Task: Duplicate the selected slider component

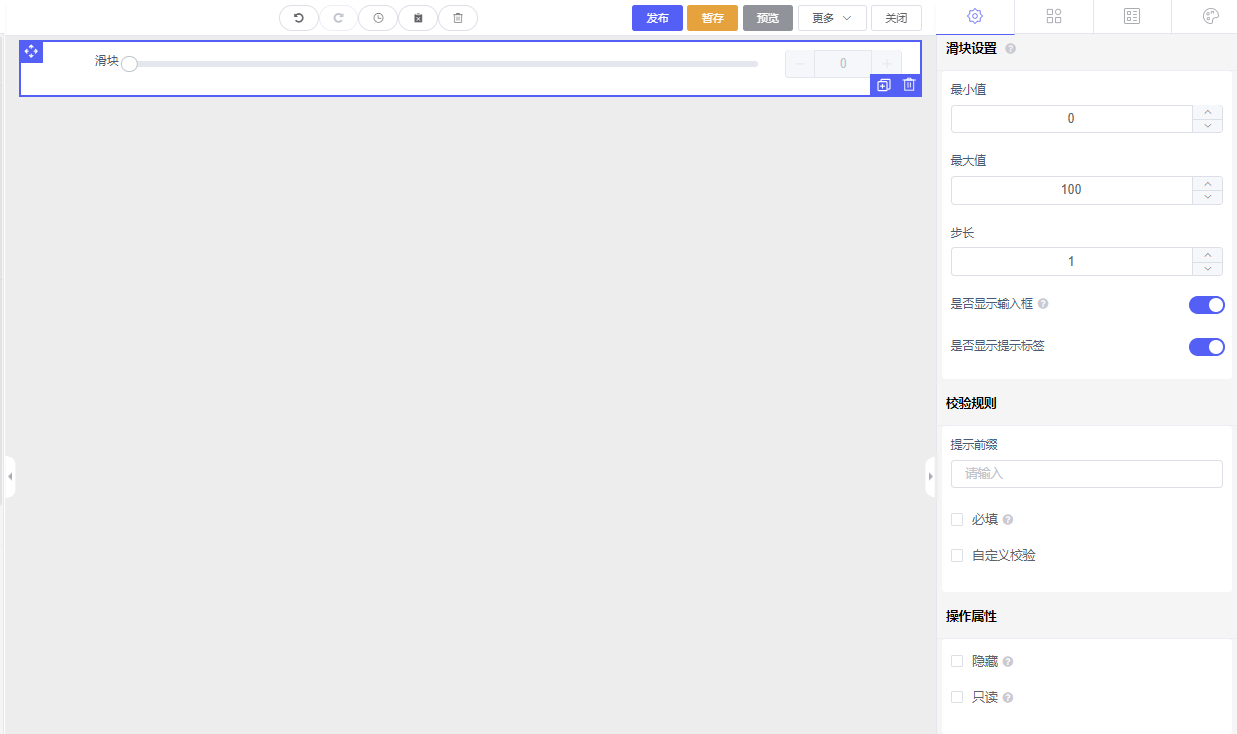Action: [x=884, y=85]
